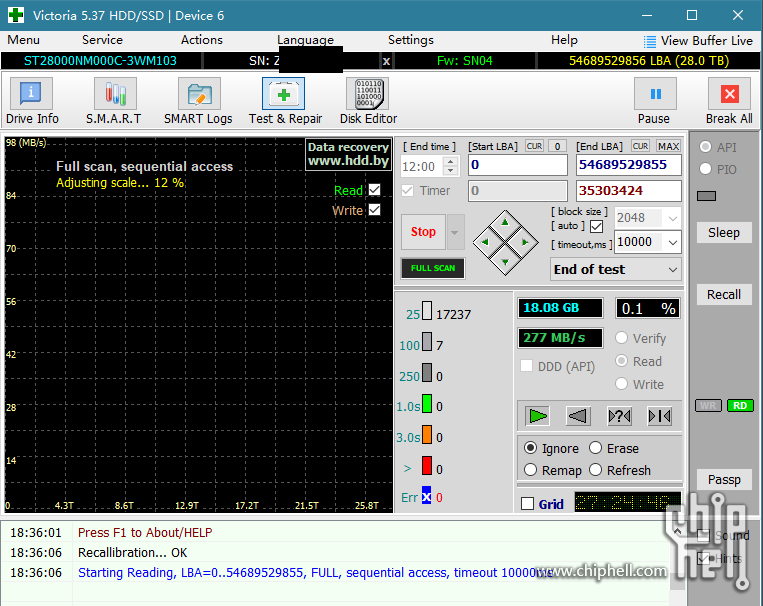Image resolution: width=763 pixels, height=606 pixels.
Task: Select the Erase radio option
Action: 596,448
